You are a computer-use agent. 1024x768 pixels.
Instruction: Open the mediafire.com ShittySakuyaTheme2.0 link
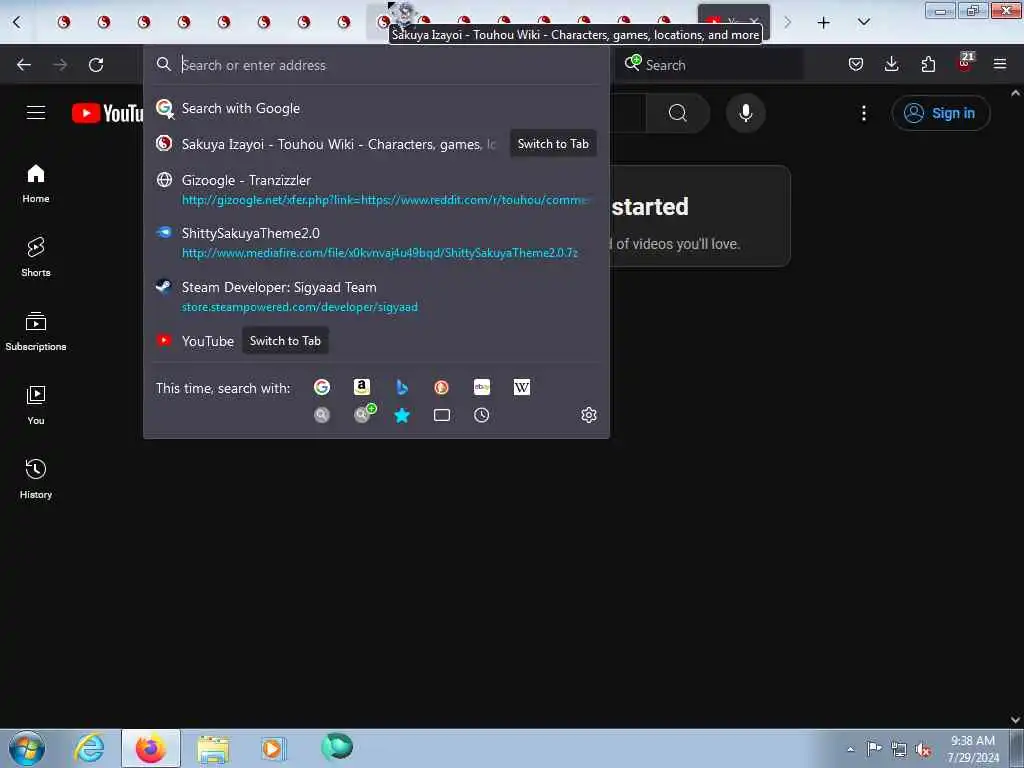[379, 253]
